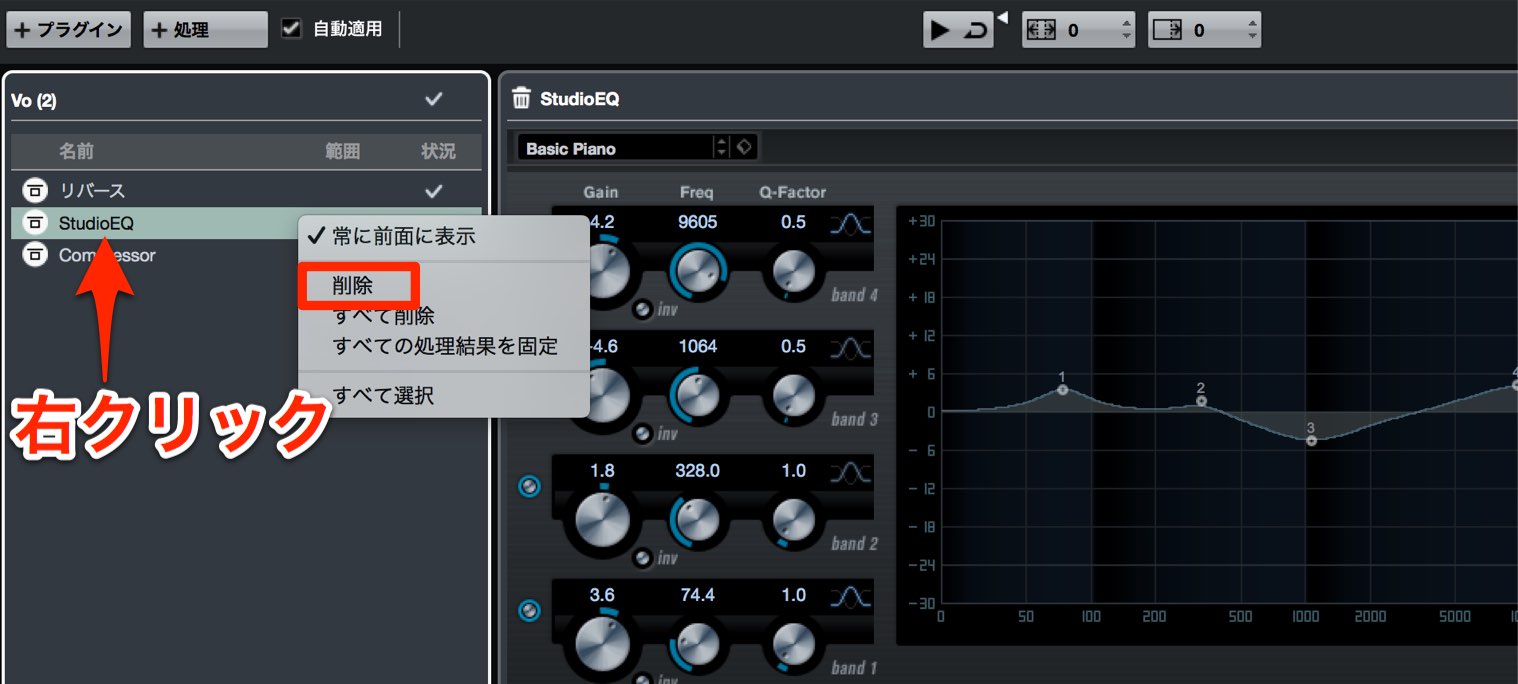Image resolution: width=1518 pixels, height=684 pixels.
Task: Click the band 2 gain value 1.8
Action: [602, 470]
